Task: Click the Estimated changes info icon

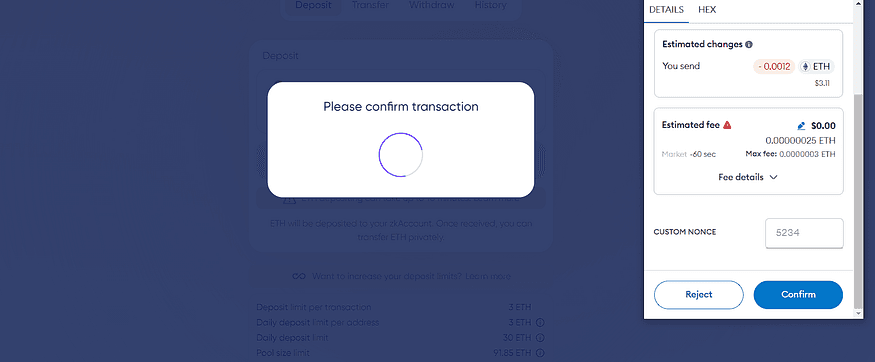Action: (x=749, y=45)
